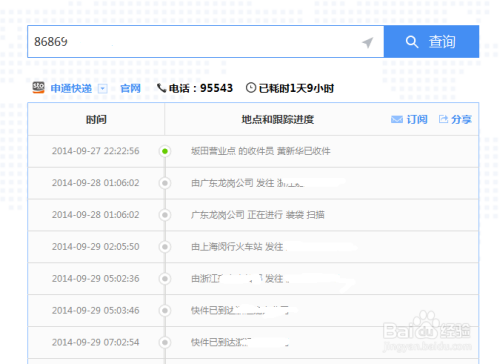The image size is (500, 364).
Task: Select the phone number 95543
Action: tap(216, 88)
